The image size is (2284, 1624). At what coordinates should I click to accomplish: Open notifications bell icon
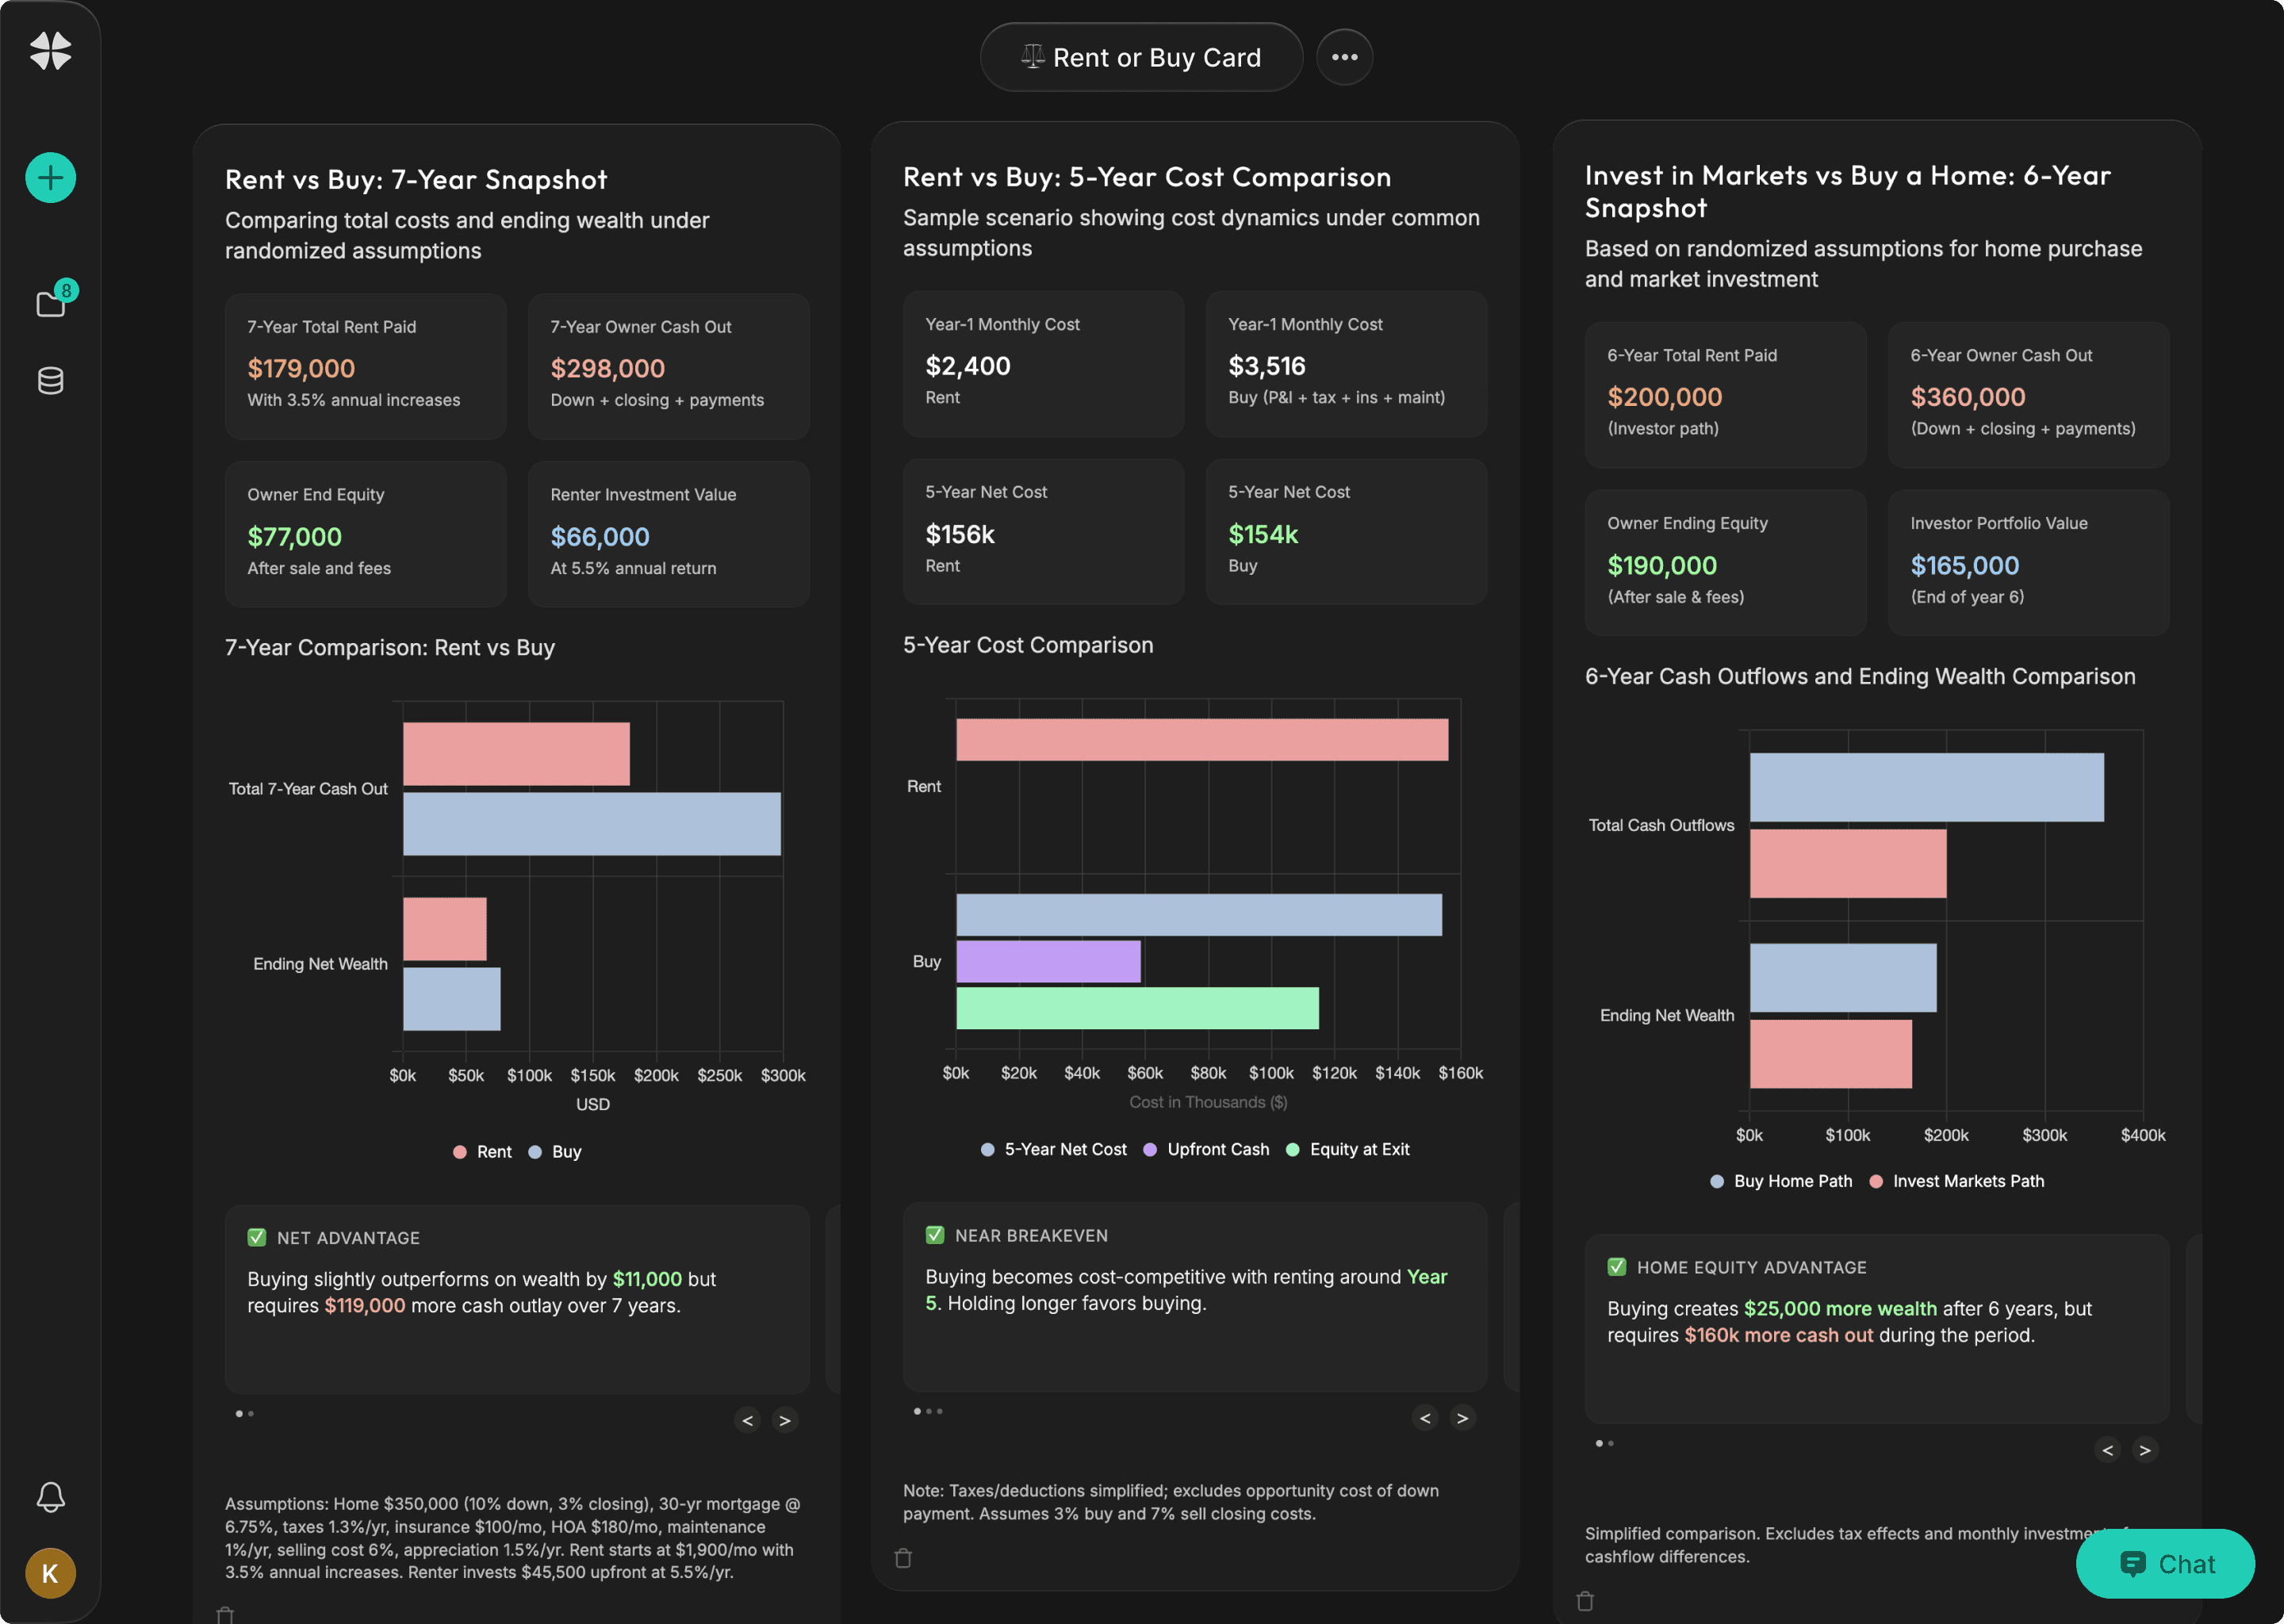pos(50,1497)
